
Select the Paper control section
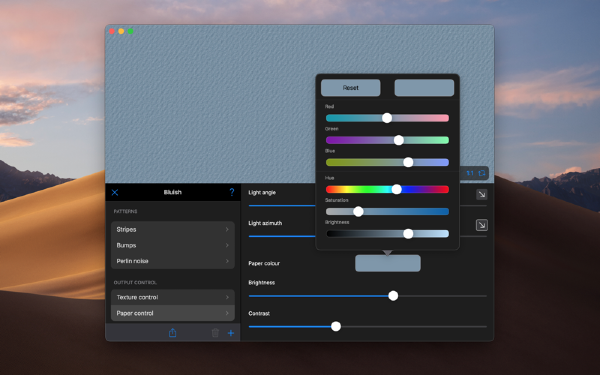[x=173, y=313]
